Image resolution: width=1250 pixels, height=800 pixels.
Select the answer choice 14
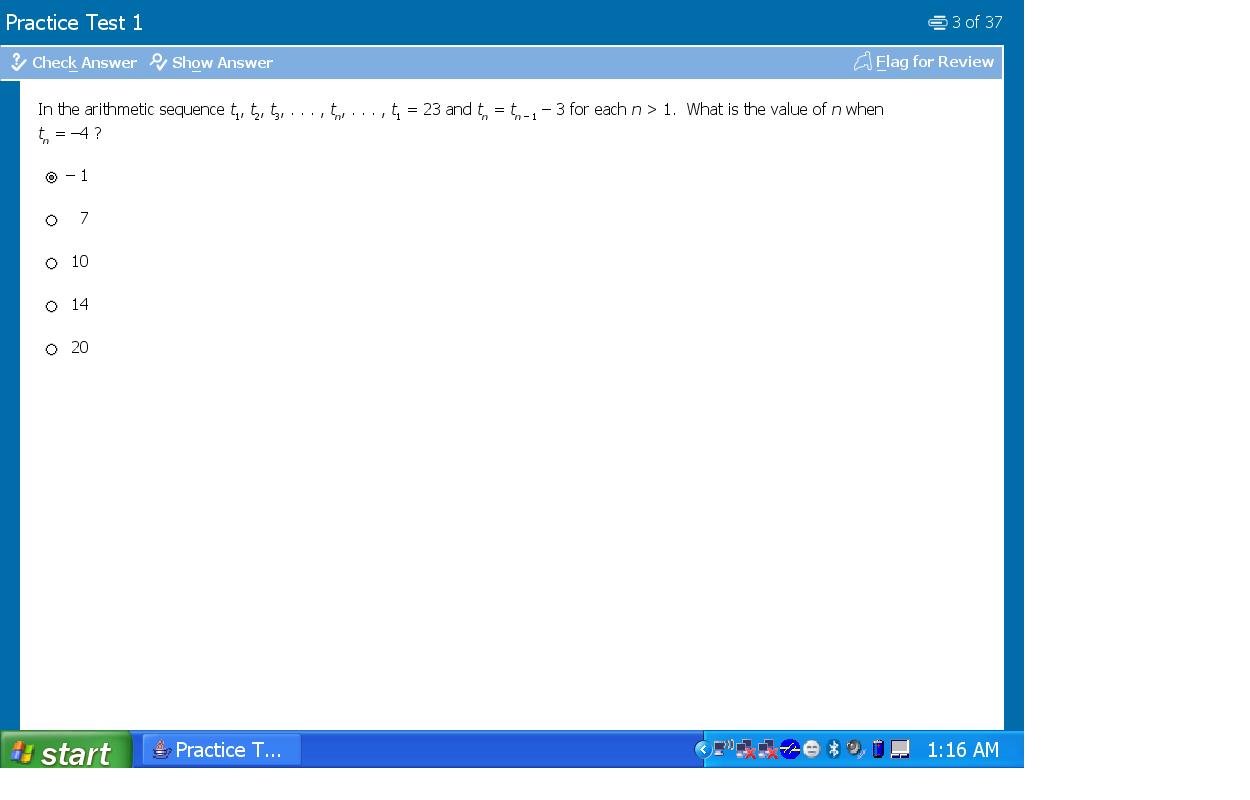(52, 306)
